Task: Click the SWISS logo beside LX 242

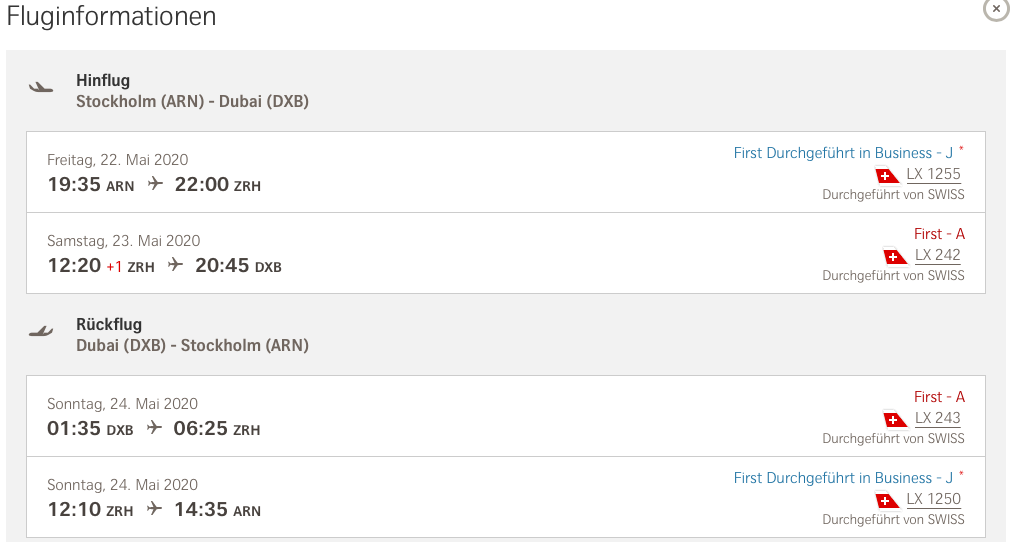Action: pyautogui.click(x=895, y=256)
